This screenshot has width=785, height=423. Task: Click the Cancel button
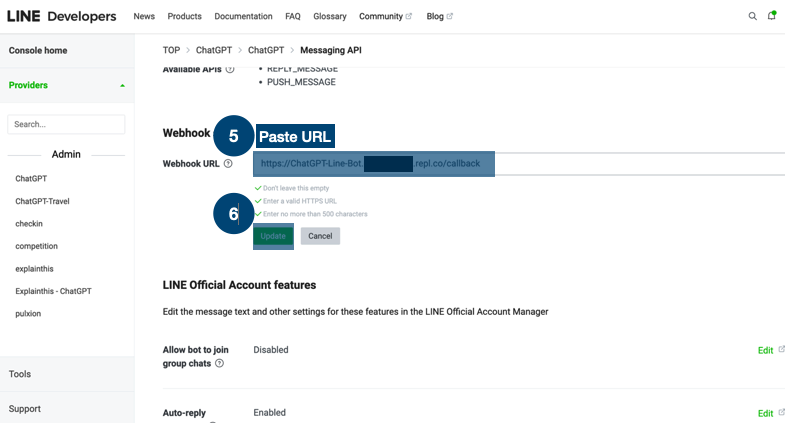(320, 236)
